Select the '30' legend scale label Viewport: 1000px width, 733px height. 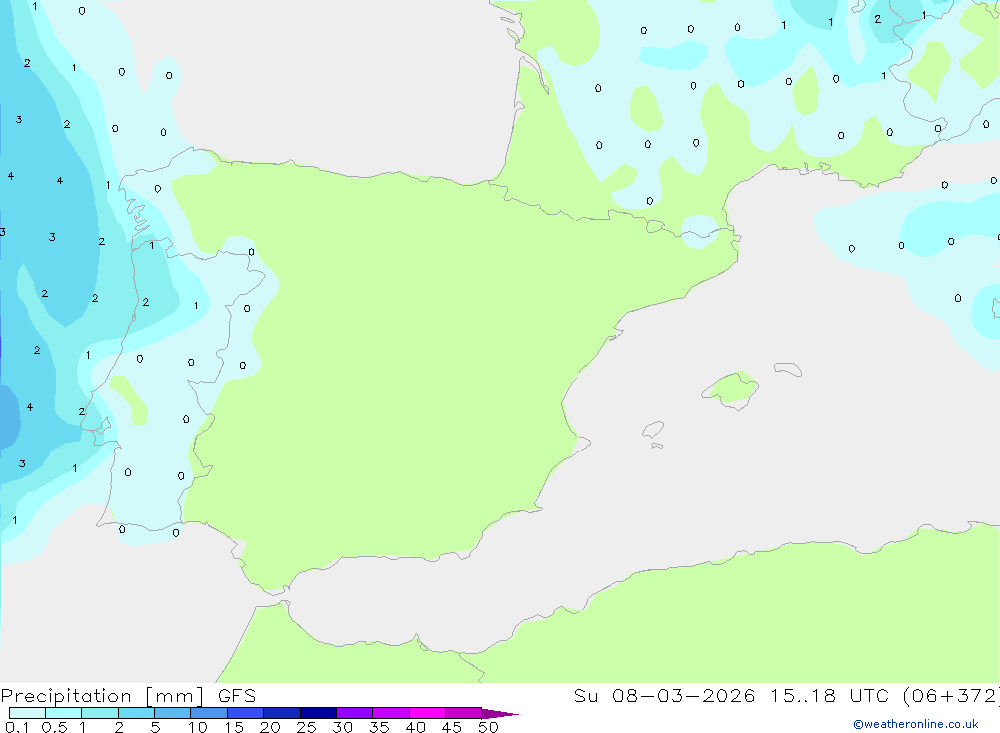point(342,727)
